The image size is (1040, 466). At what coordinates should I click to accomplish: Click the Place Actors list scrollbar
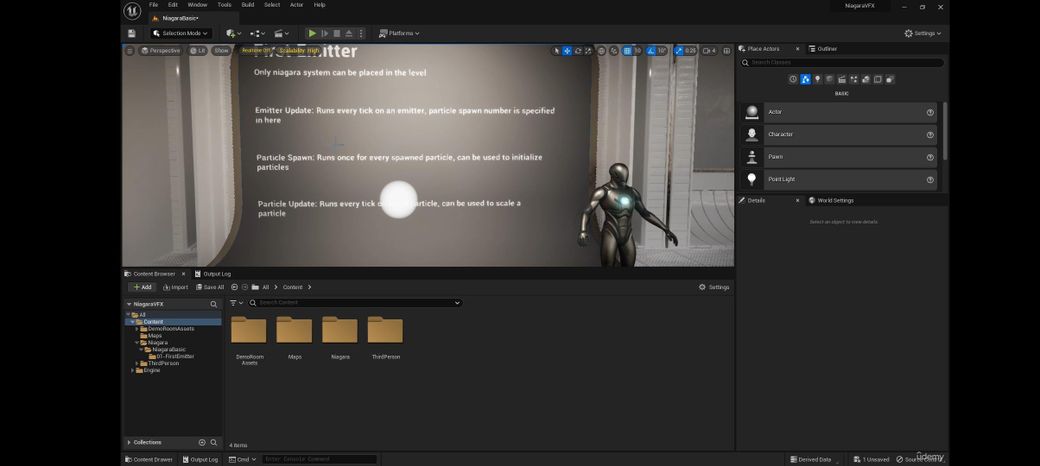(943, 130)
